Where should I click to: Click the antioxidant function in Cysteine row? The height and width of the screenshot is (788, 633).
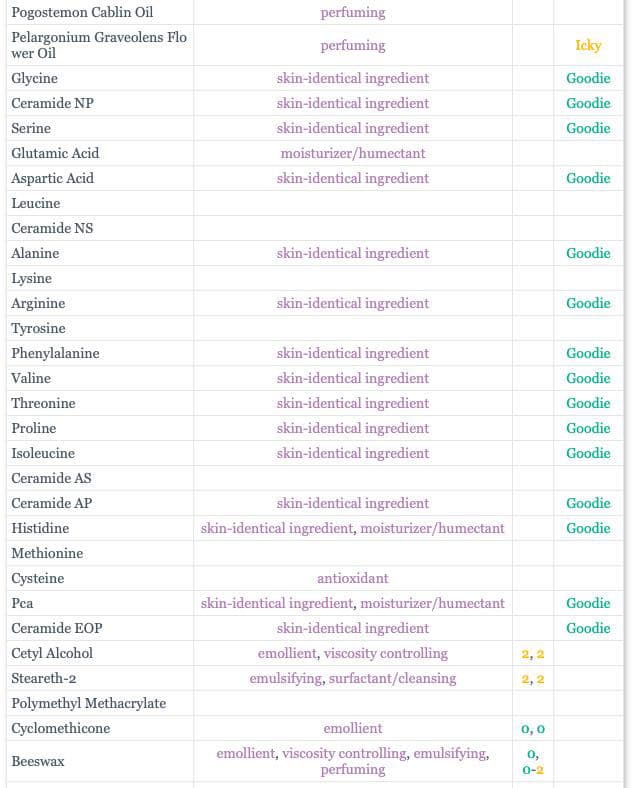[353, 578]
